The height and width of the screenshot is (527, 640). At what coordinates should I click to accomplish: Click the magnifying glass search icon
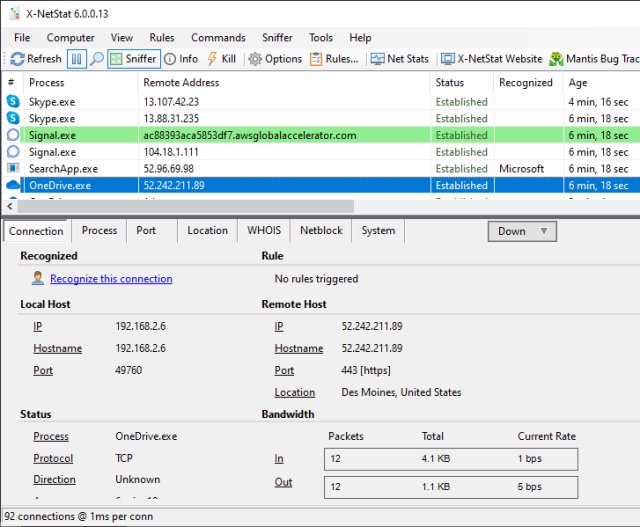pyautogui.click(x=97, y=59)
